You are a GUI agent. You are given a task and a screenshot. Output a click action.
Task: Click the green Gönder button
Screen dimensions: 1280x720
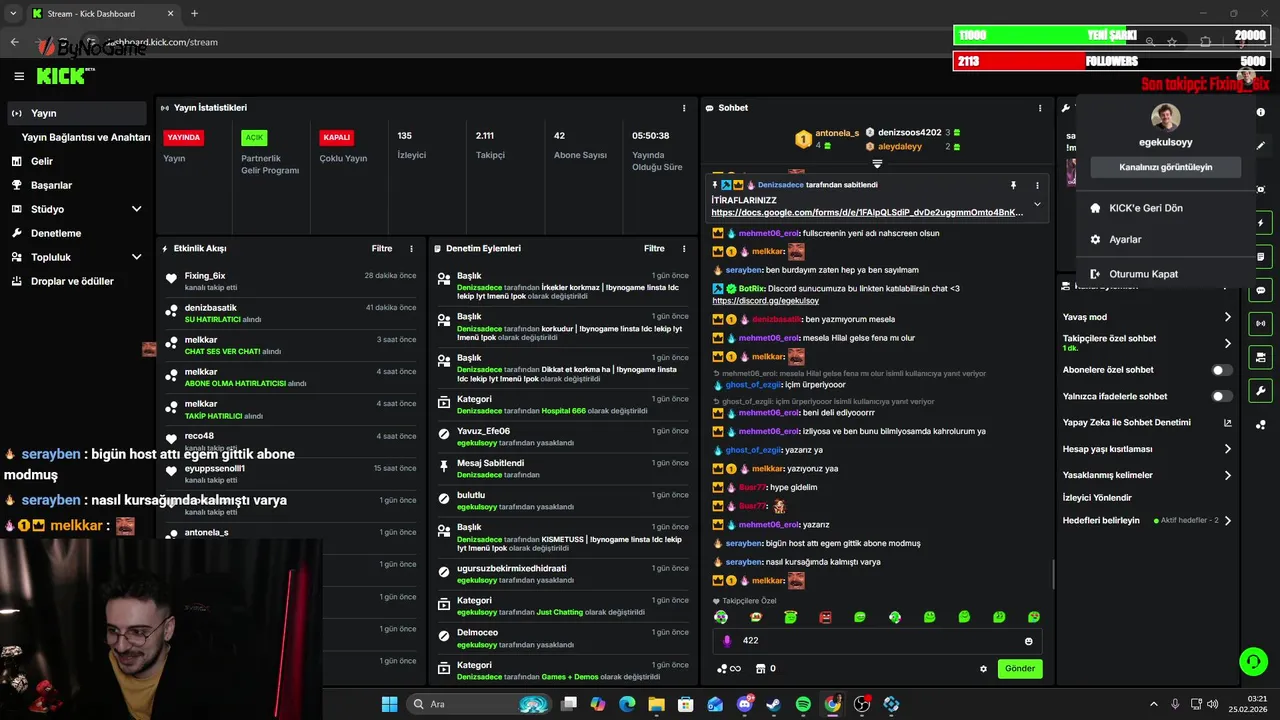(x=1020, y=669)
